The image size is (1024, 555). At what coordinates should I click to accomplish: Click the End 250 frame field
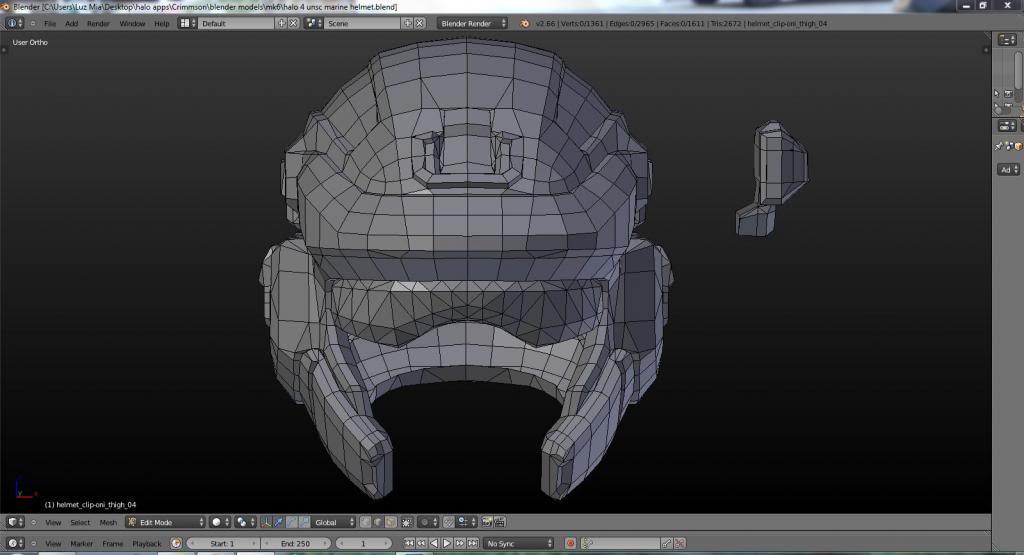coord(295,543)
